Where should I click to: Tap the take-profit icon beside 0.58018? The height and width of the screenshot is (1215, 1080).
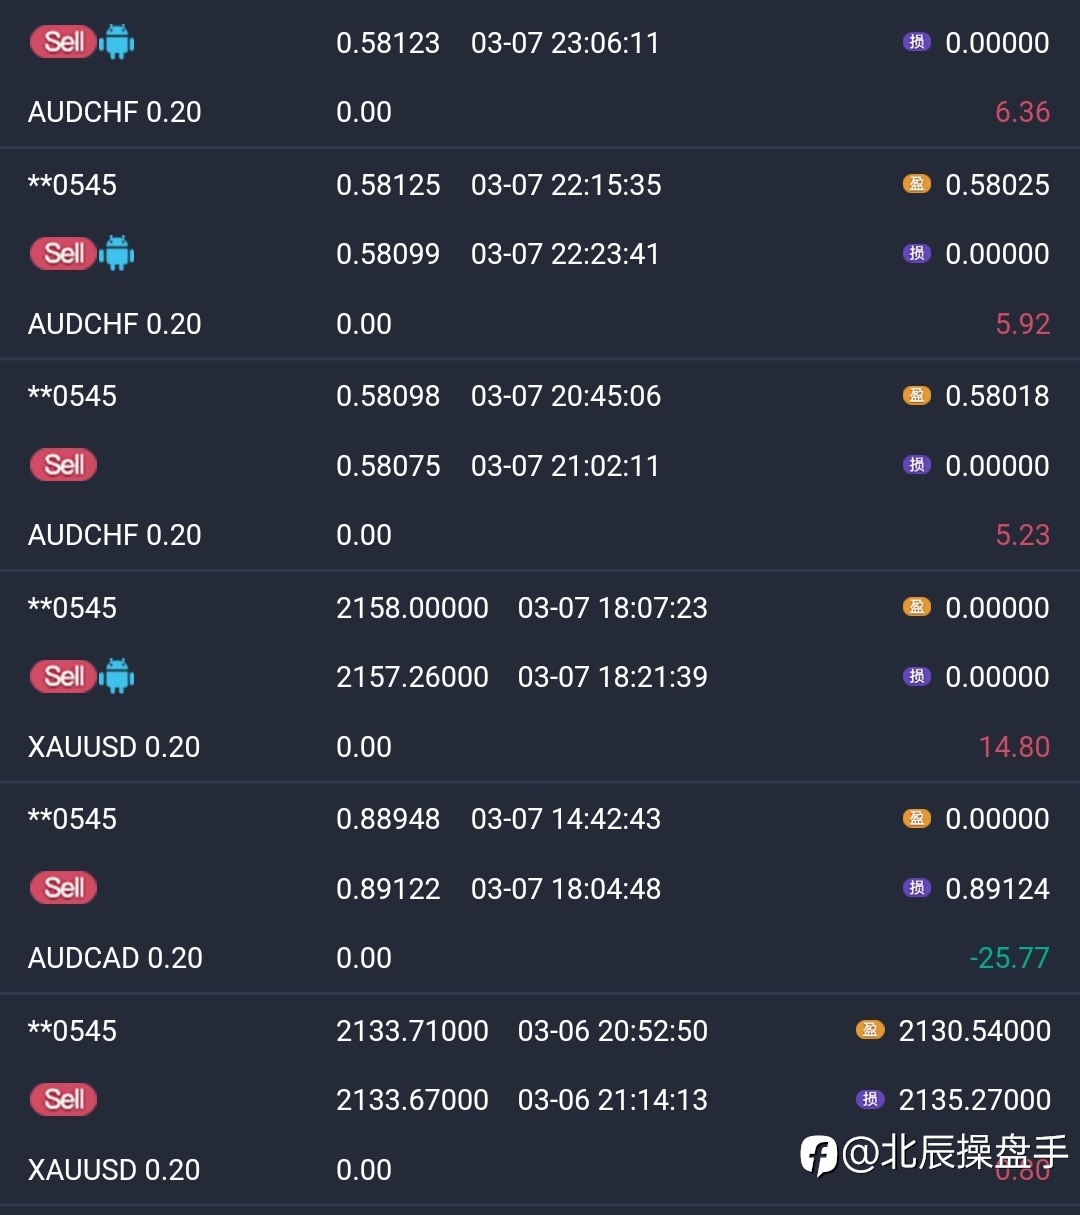pos(916,395)
